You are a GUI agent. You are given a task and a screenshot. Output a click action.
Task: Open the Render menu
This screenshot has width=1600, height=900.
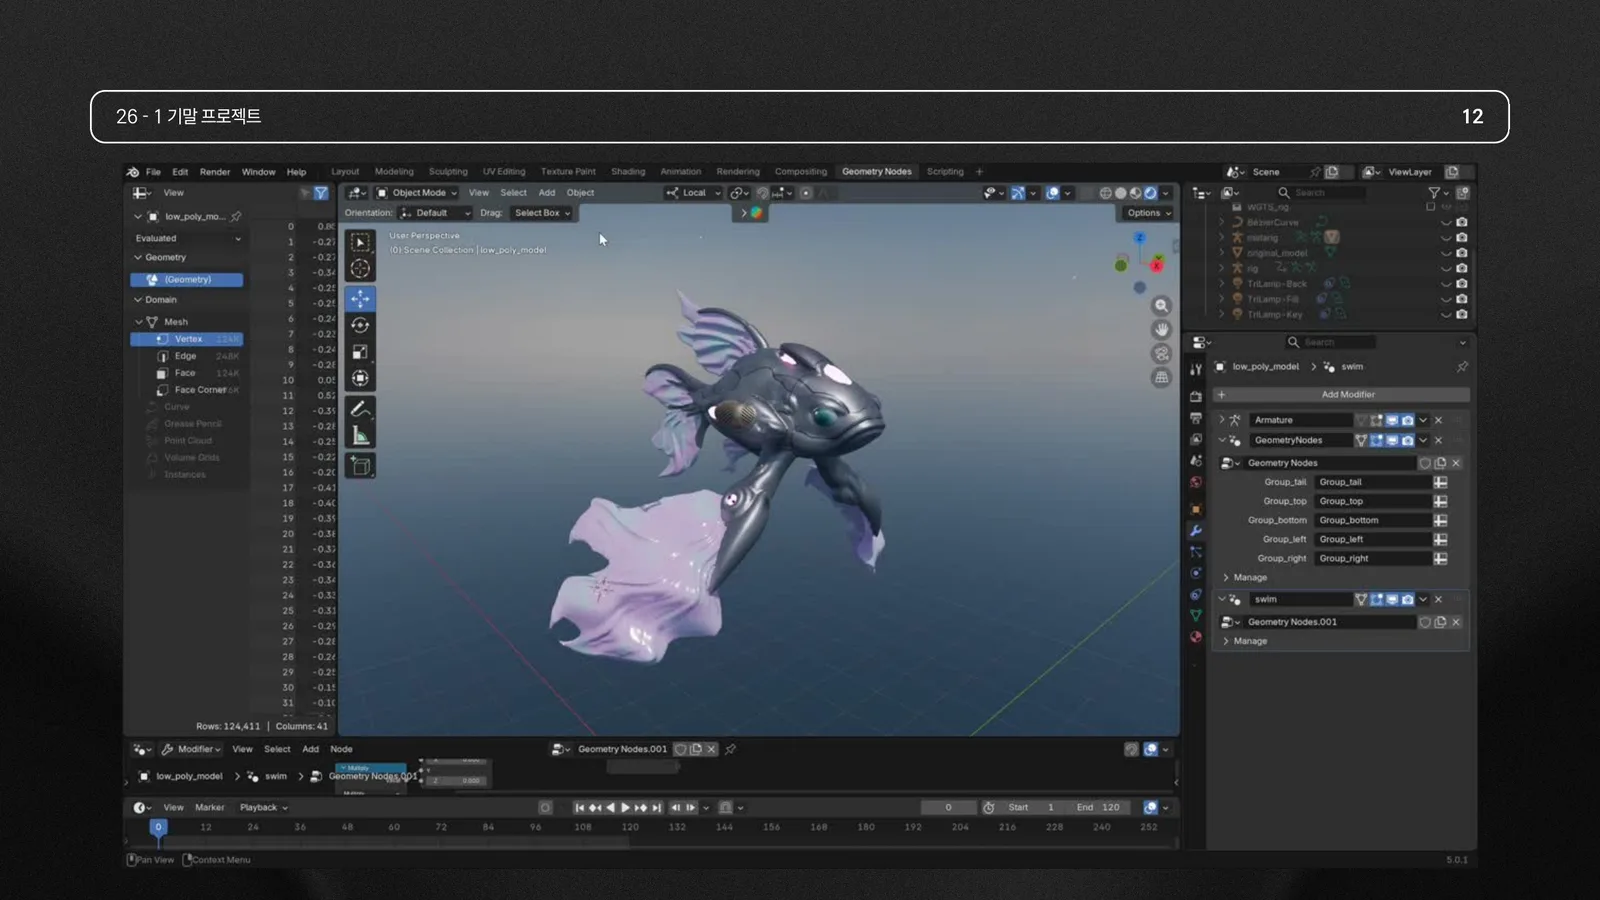pyautogui.click(x=215, y=172)
